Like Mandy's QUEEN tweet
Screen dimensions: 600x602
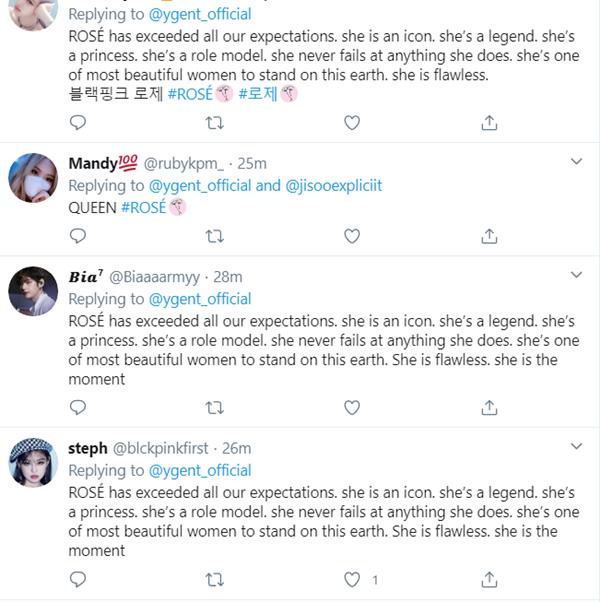point(352,236)
